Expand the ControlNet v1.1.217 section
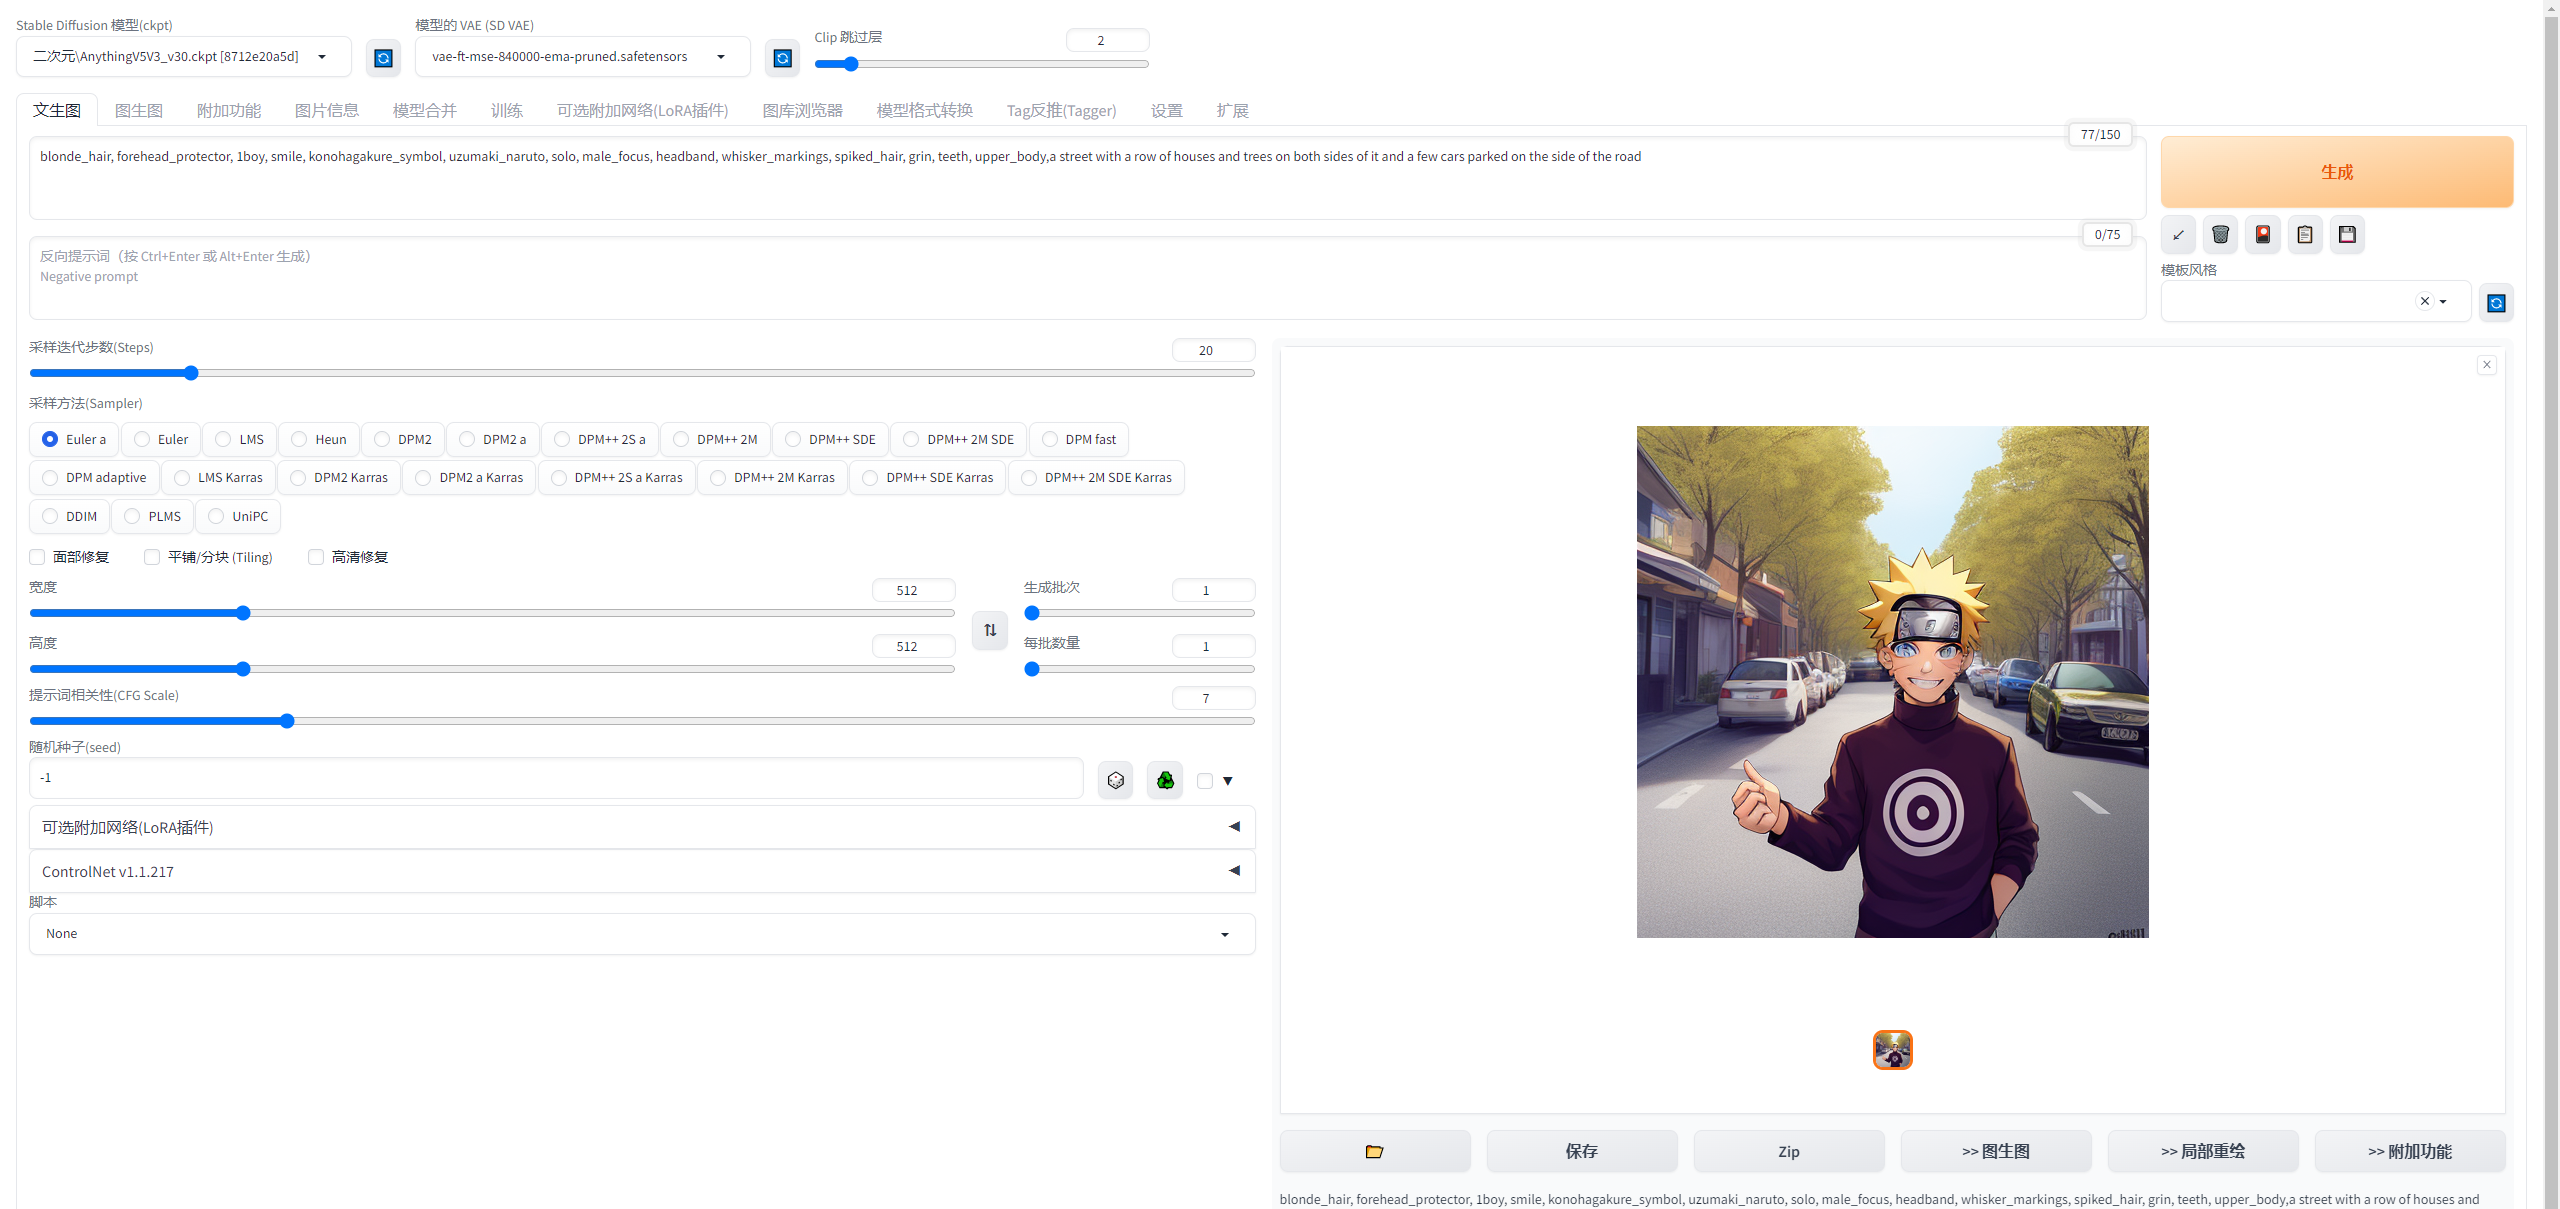 642,872
